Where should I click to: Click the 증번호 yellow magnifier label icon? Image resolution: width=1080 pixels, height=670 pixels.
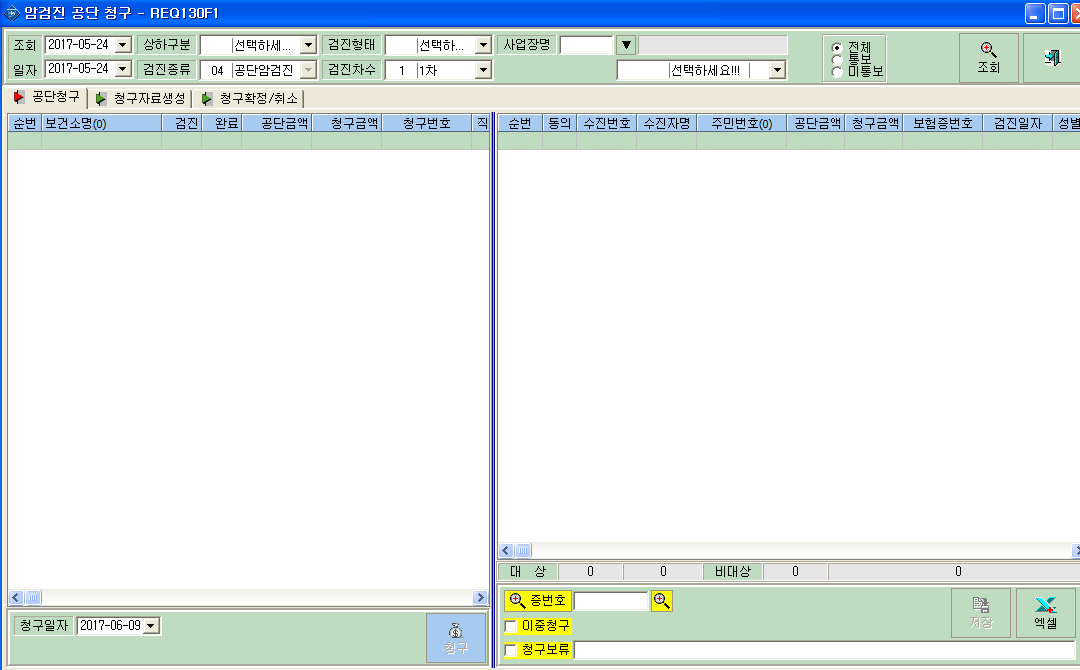pos(517,600)
